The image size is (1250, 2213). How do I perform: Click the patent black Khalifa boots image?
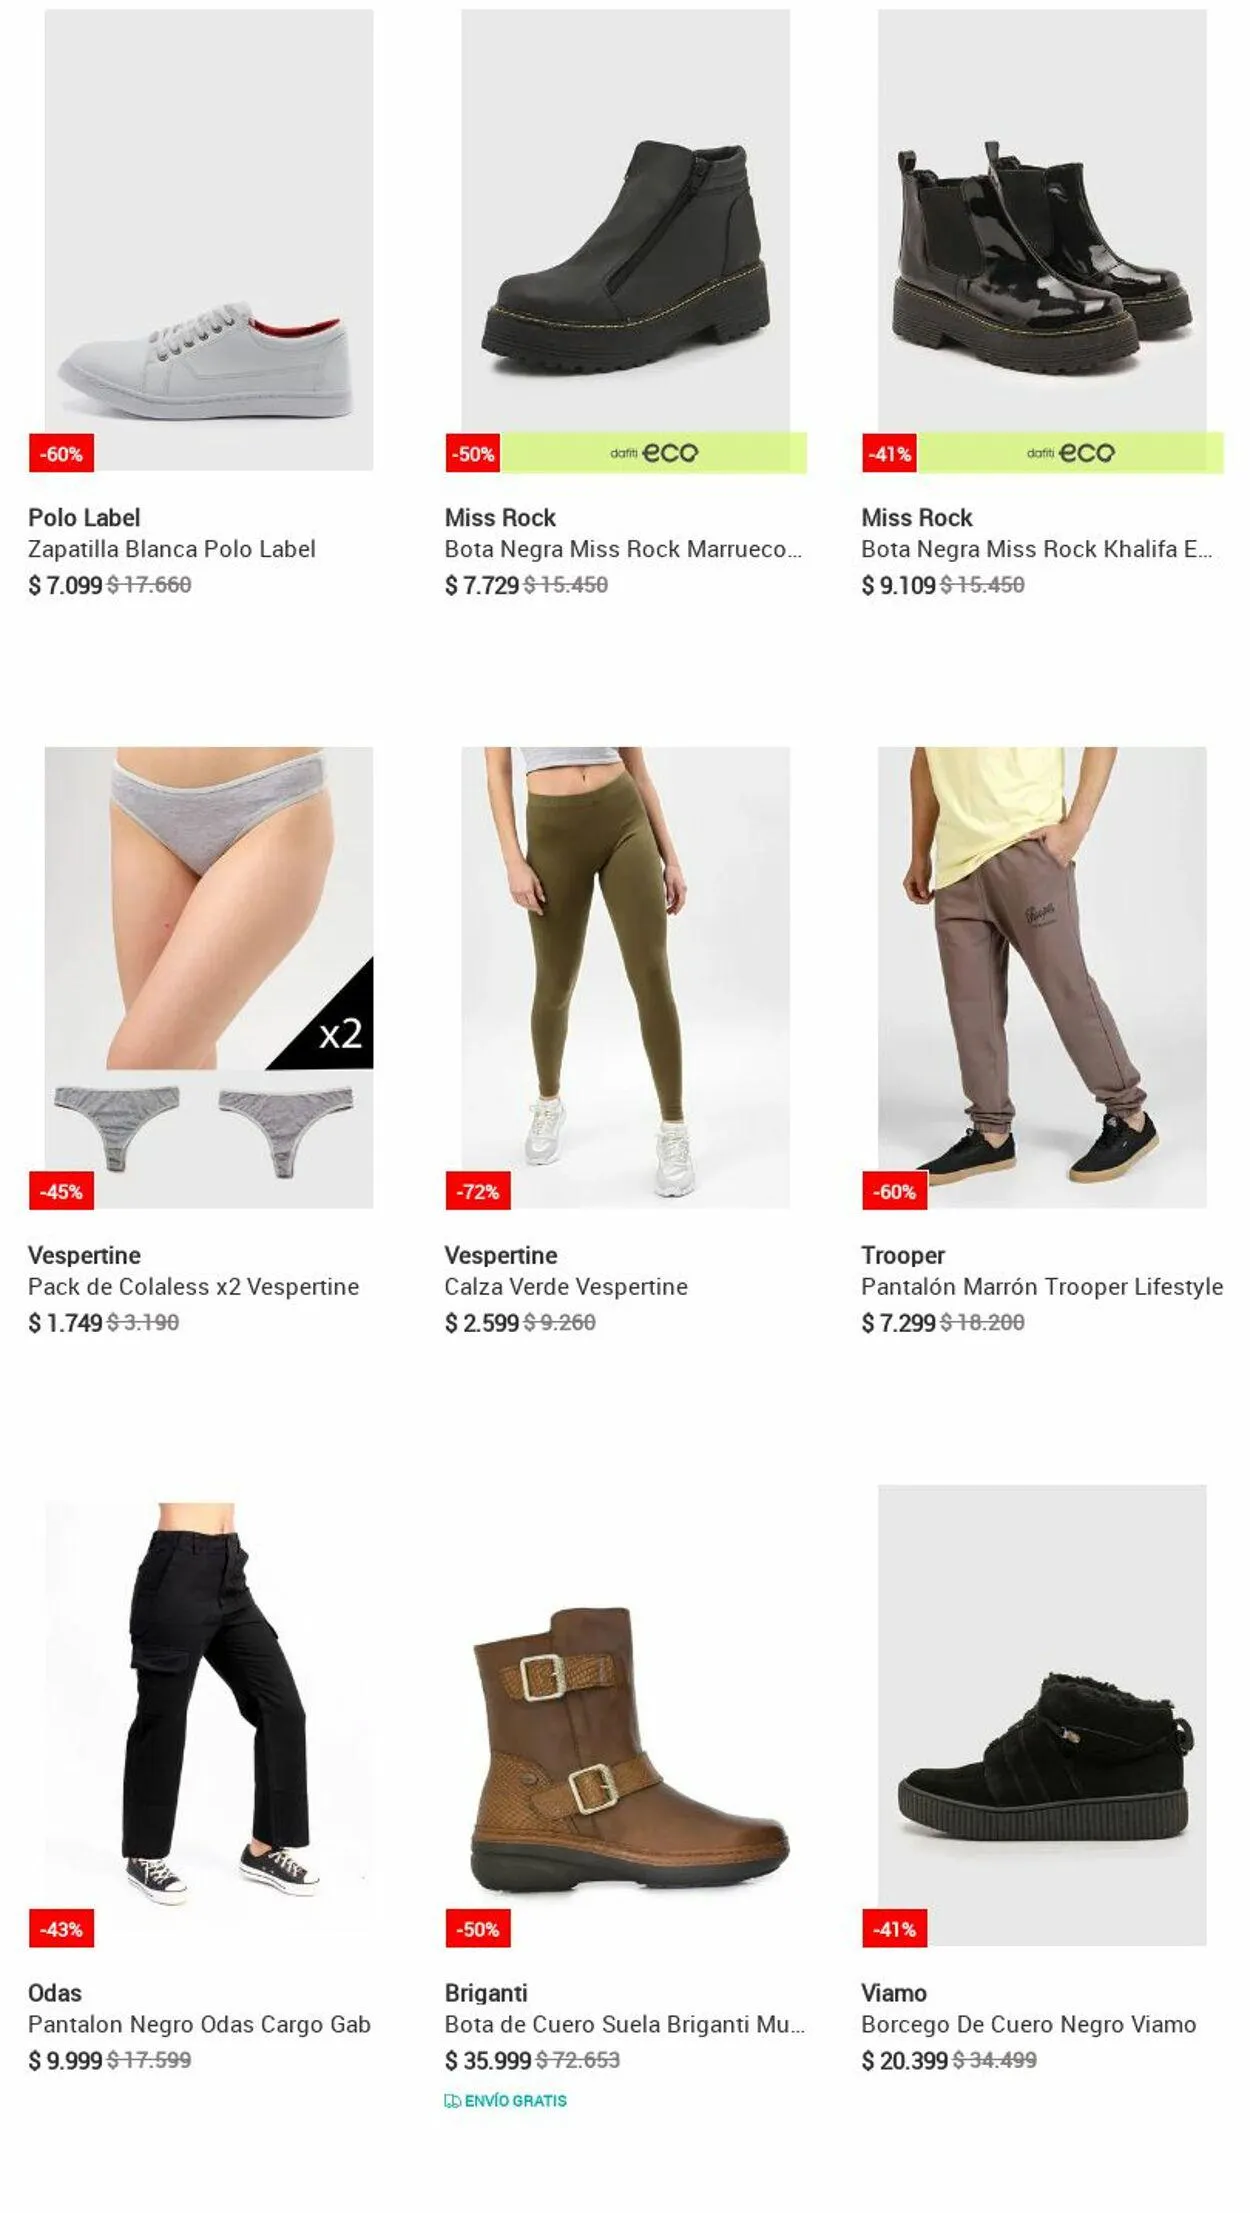pyautogui.click(x=1042, y=240)
